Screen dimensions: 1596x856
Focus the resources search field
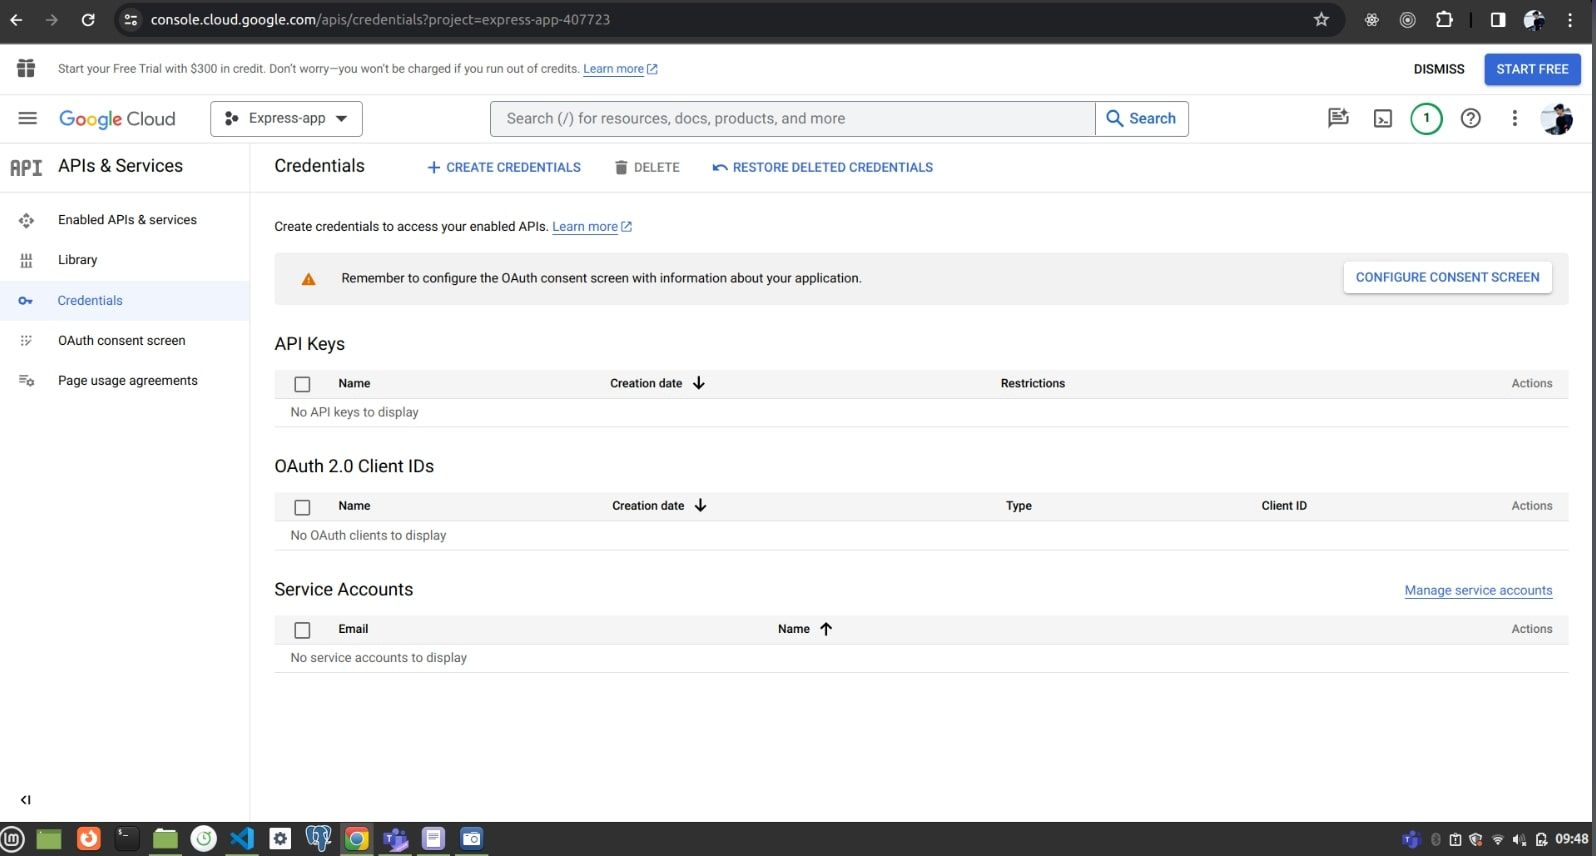792,118
